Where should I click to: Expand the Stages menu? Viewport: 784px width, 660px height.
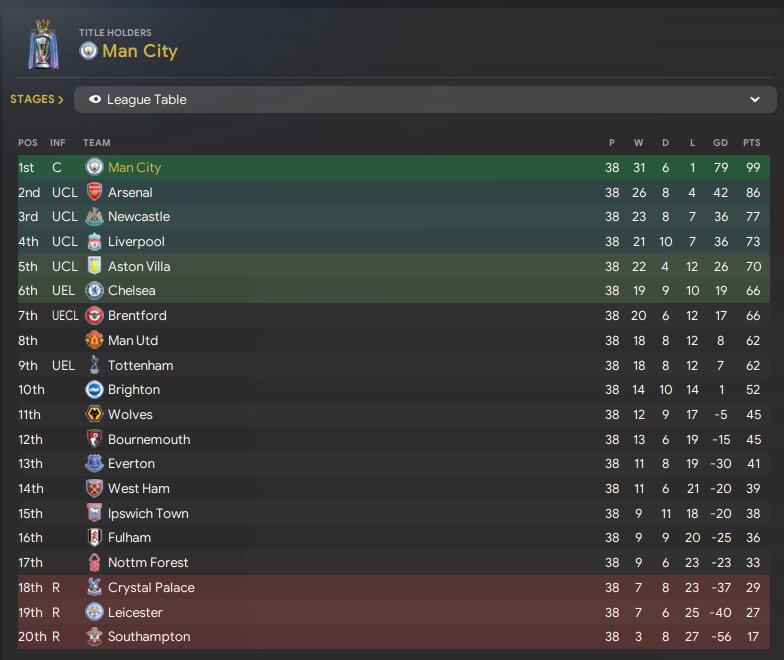[x=37, y=100]
